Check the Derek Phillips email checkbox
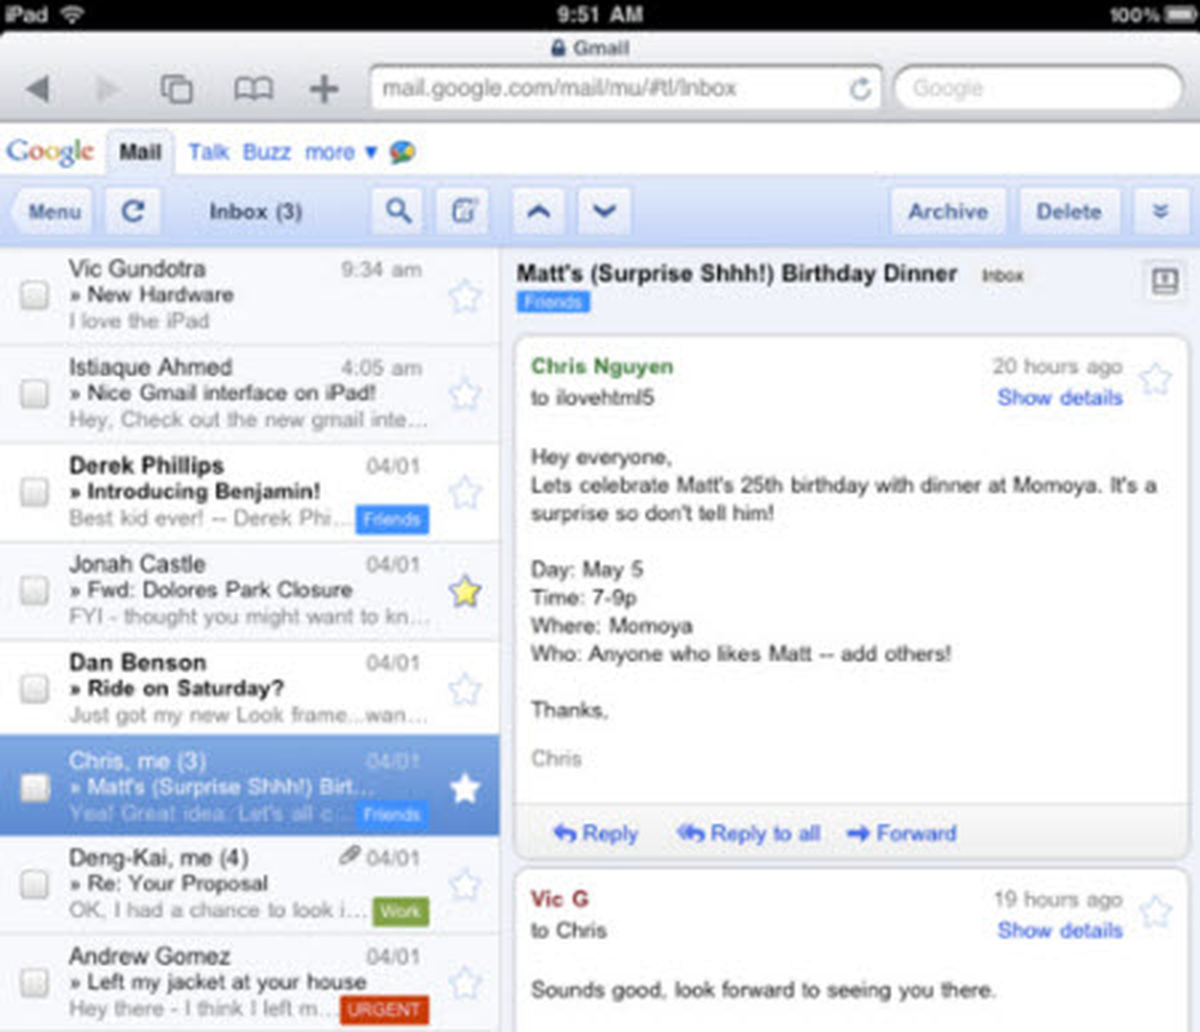Screen dimensions: 1200x1032 click(35, 492)
